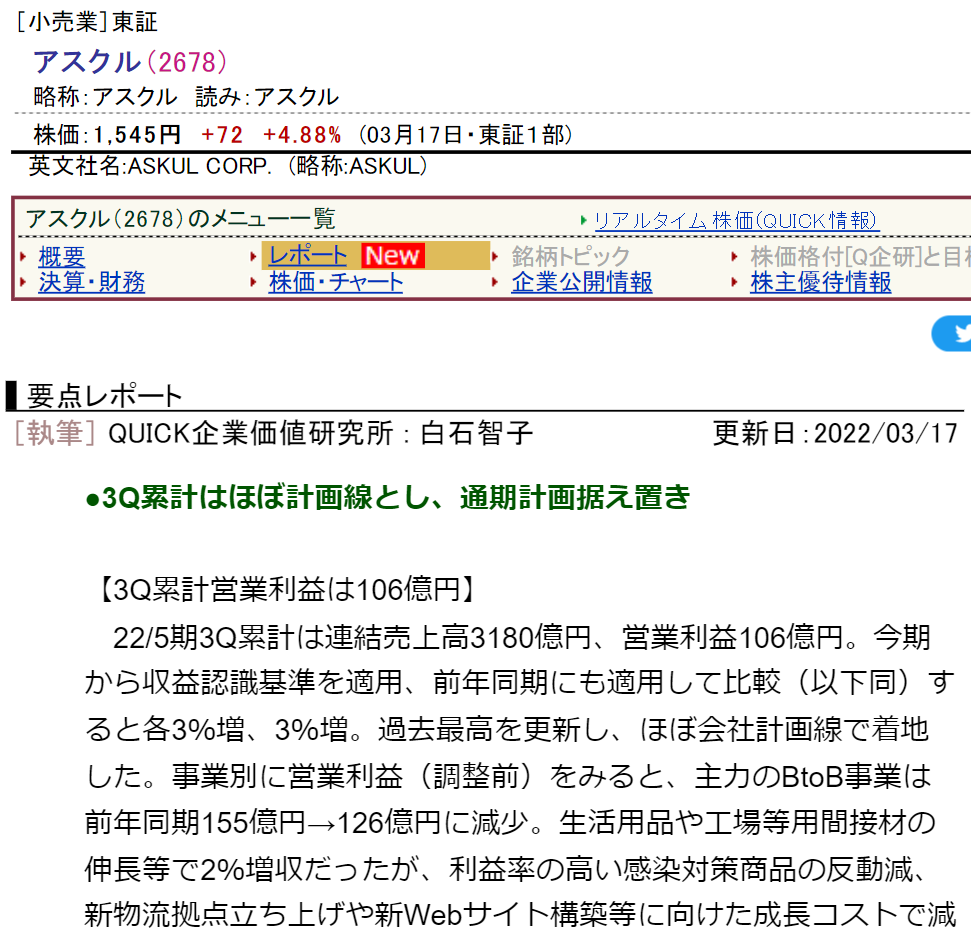Image resolution: width=971 pixels, height=932 pixels.
Task: Open the 株価・チャート link
Action: coord(336,282)
